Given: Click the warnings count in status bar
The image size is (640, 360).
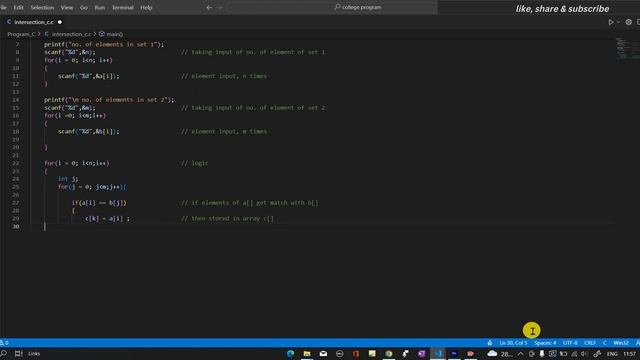Looking at the screenshot, I should [x=4, y=343].
